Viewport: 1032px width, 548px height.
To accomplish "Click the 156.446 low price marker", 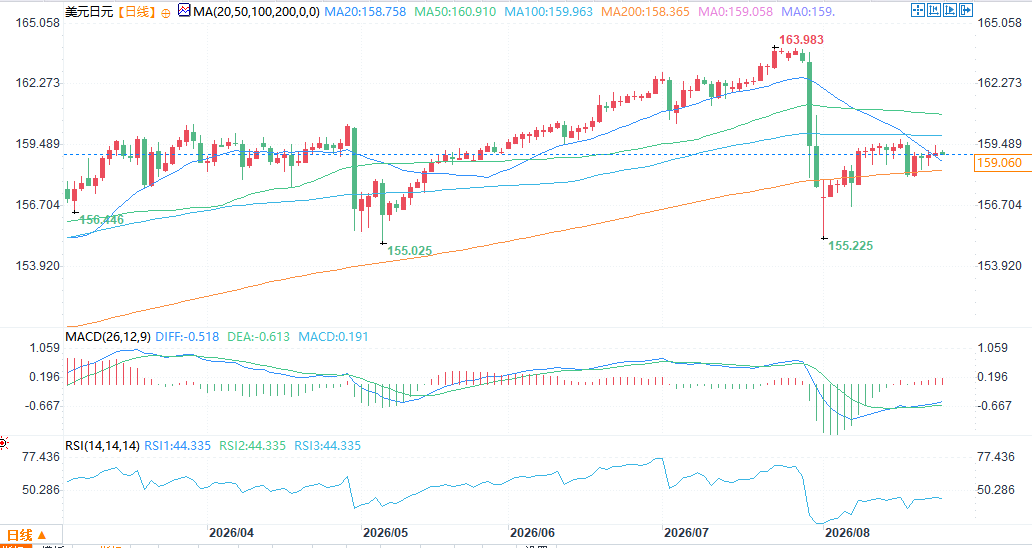I will point(101,220).
